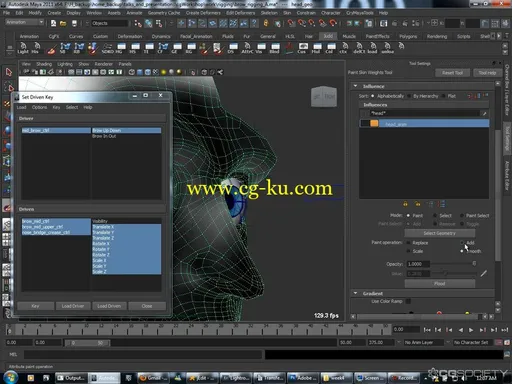The height and width of the screenshot is (384, 512).
Task: Open the Skin menu
Action: 287,13
